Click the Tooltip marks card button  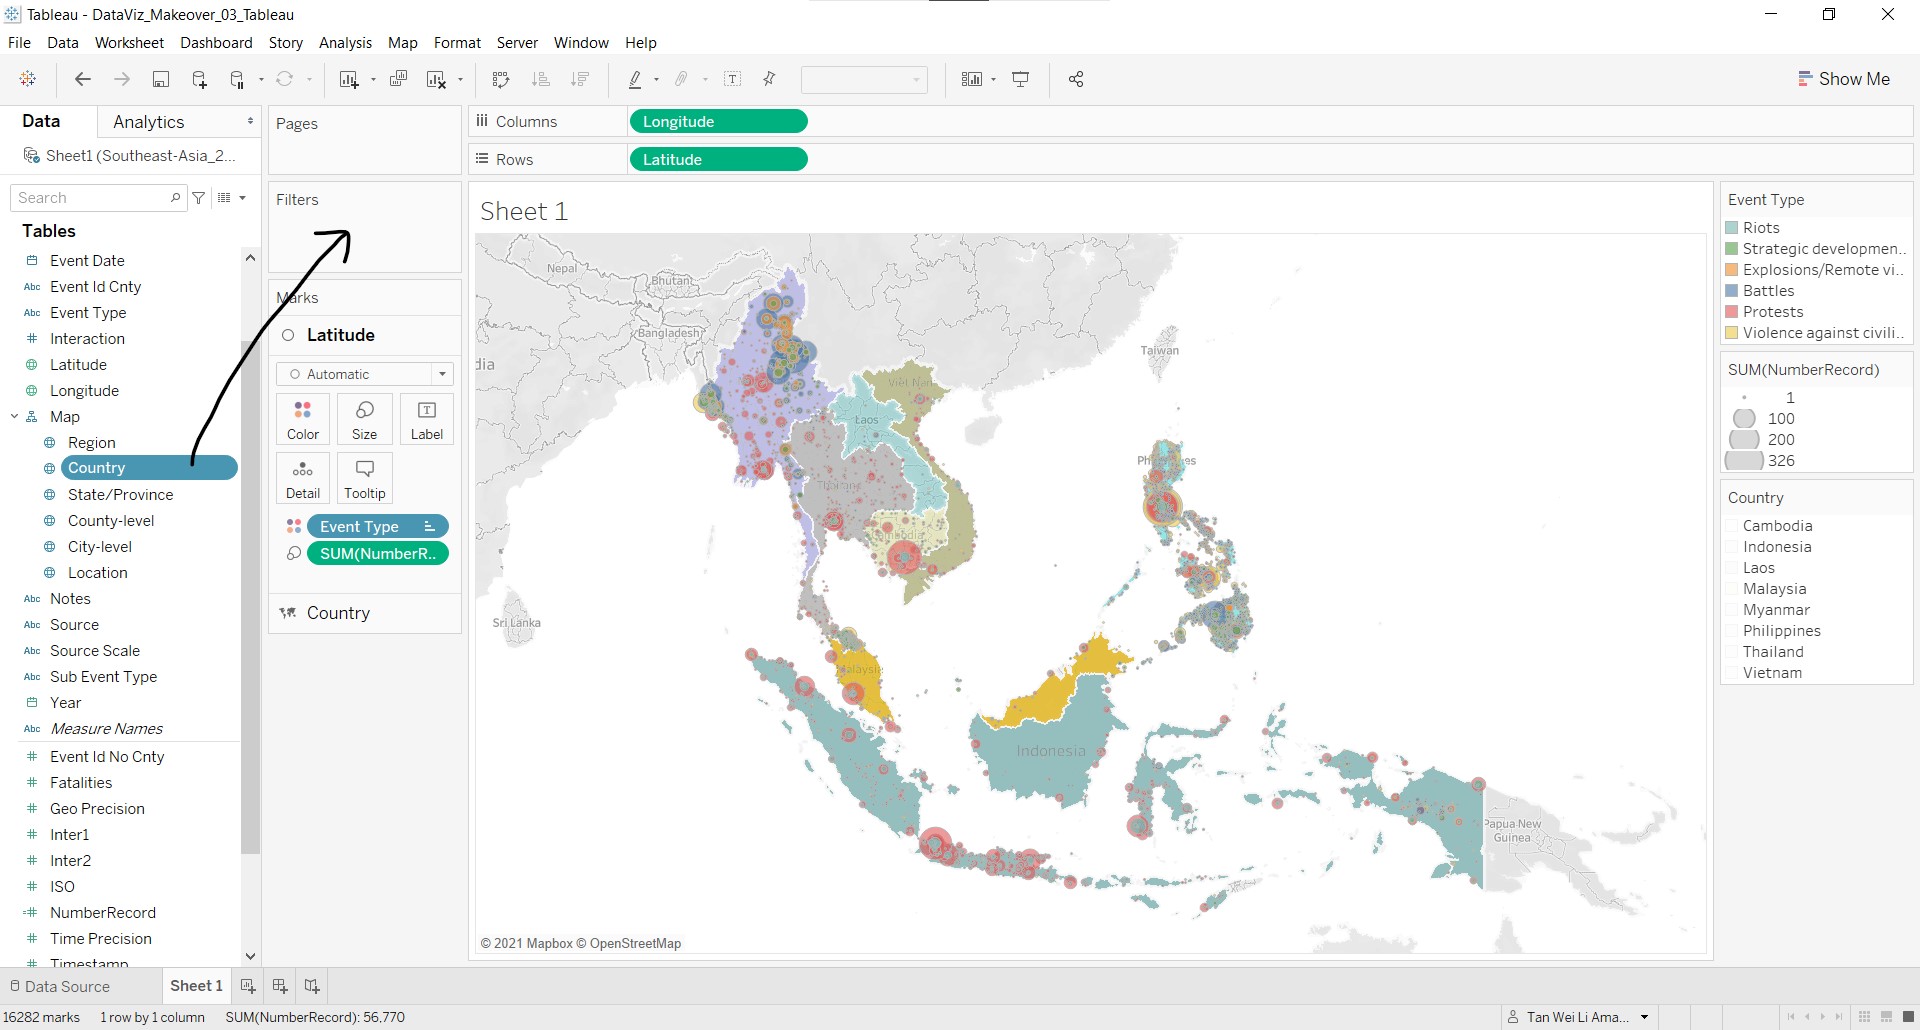364,478
